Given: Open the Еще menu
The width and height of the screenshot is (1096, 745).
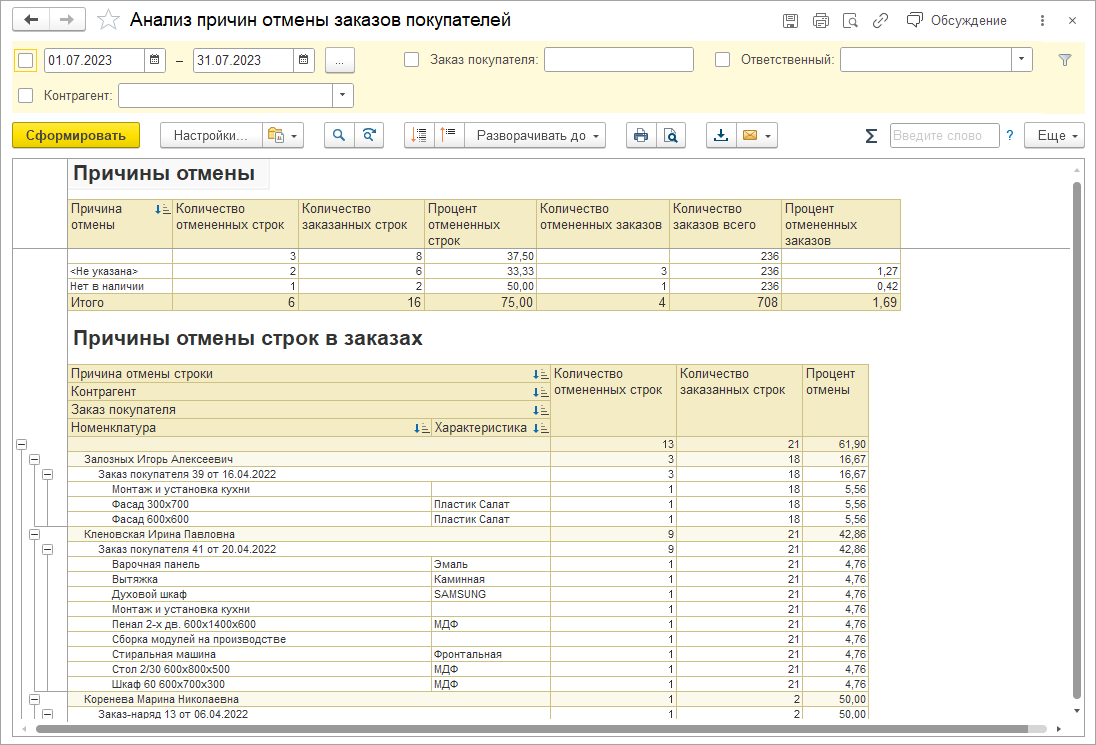Looking at the screenshot, I should pos(1056,136).
